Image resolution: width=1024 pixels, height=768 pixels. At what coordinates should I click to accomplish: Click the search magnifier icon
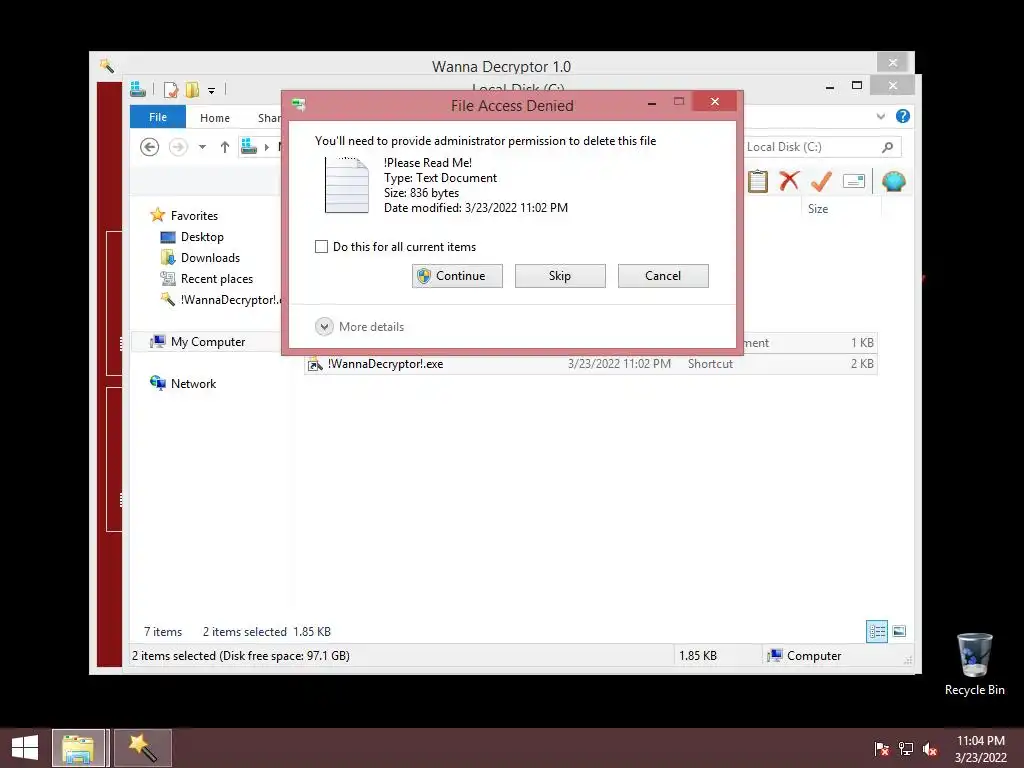tap(888, 147)
